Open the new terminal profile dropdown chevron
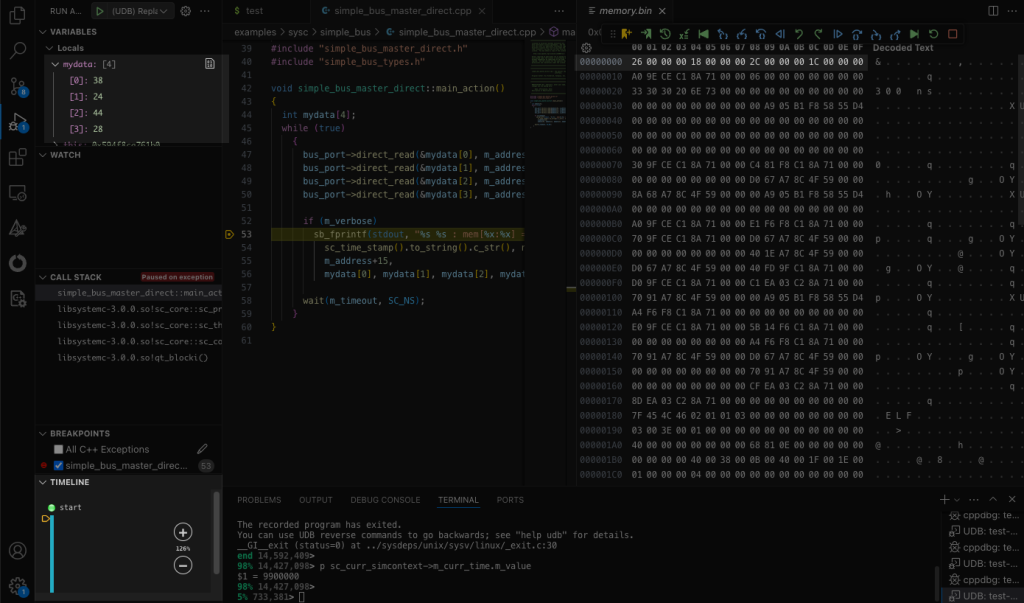This screenshot has width=1024, height=603. [x=957, y=500]
